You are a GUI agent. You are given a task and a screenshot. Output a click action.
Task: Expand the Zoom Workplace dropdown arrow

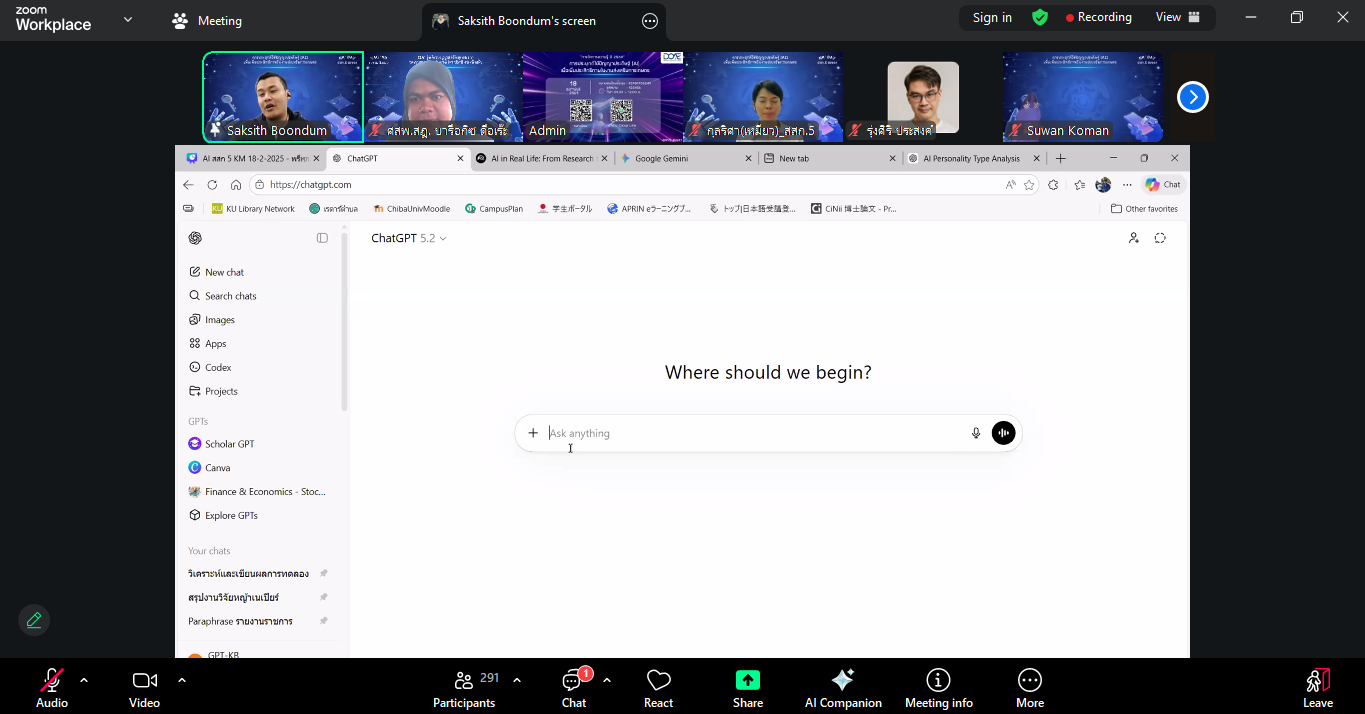[x=127, y=19]
